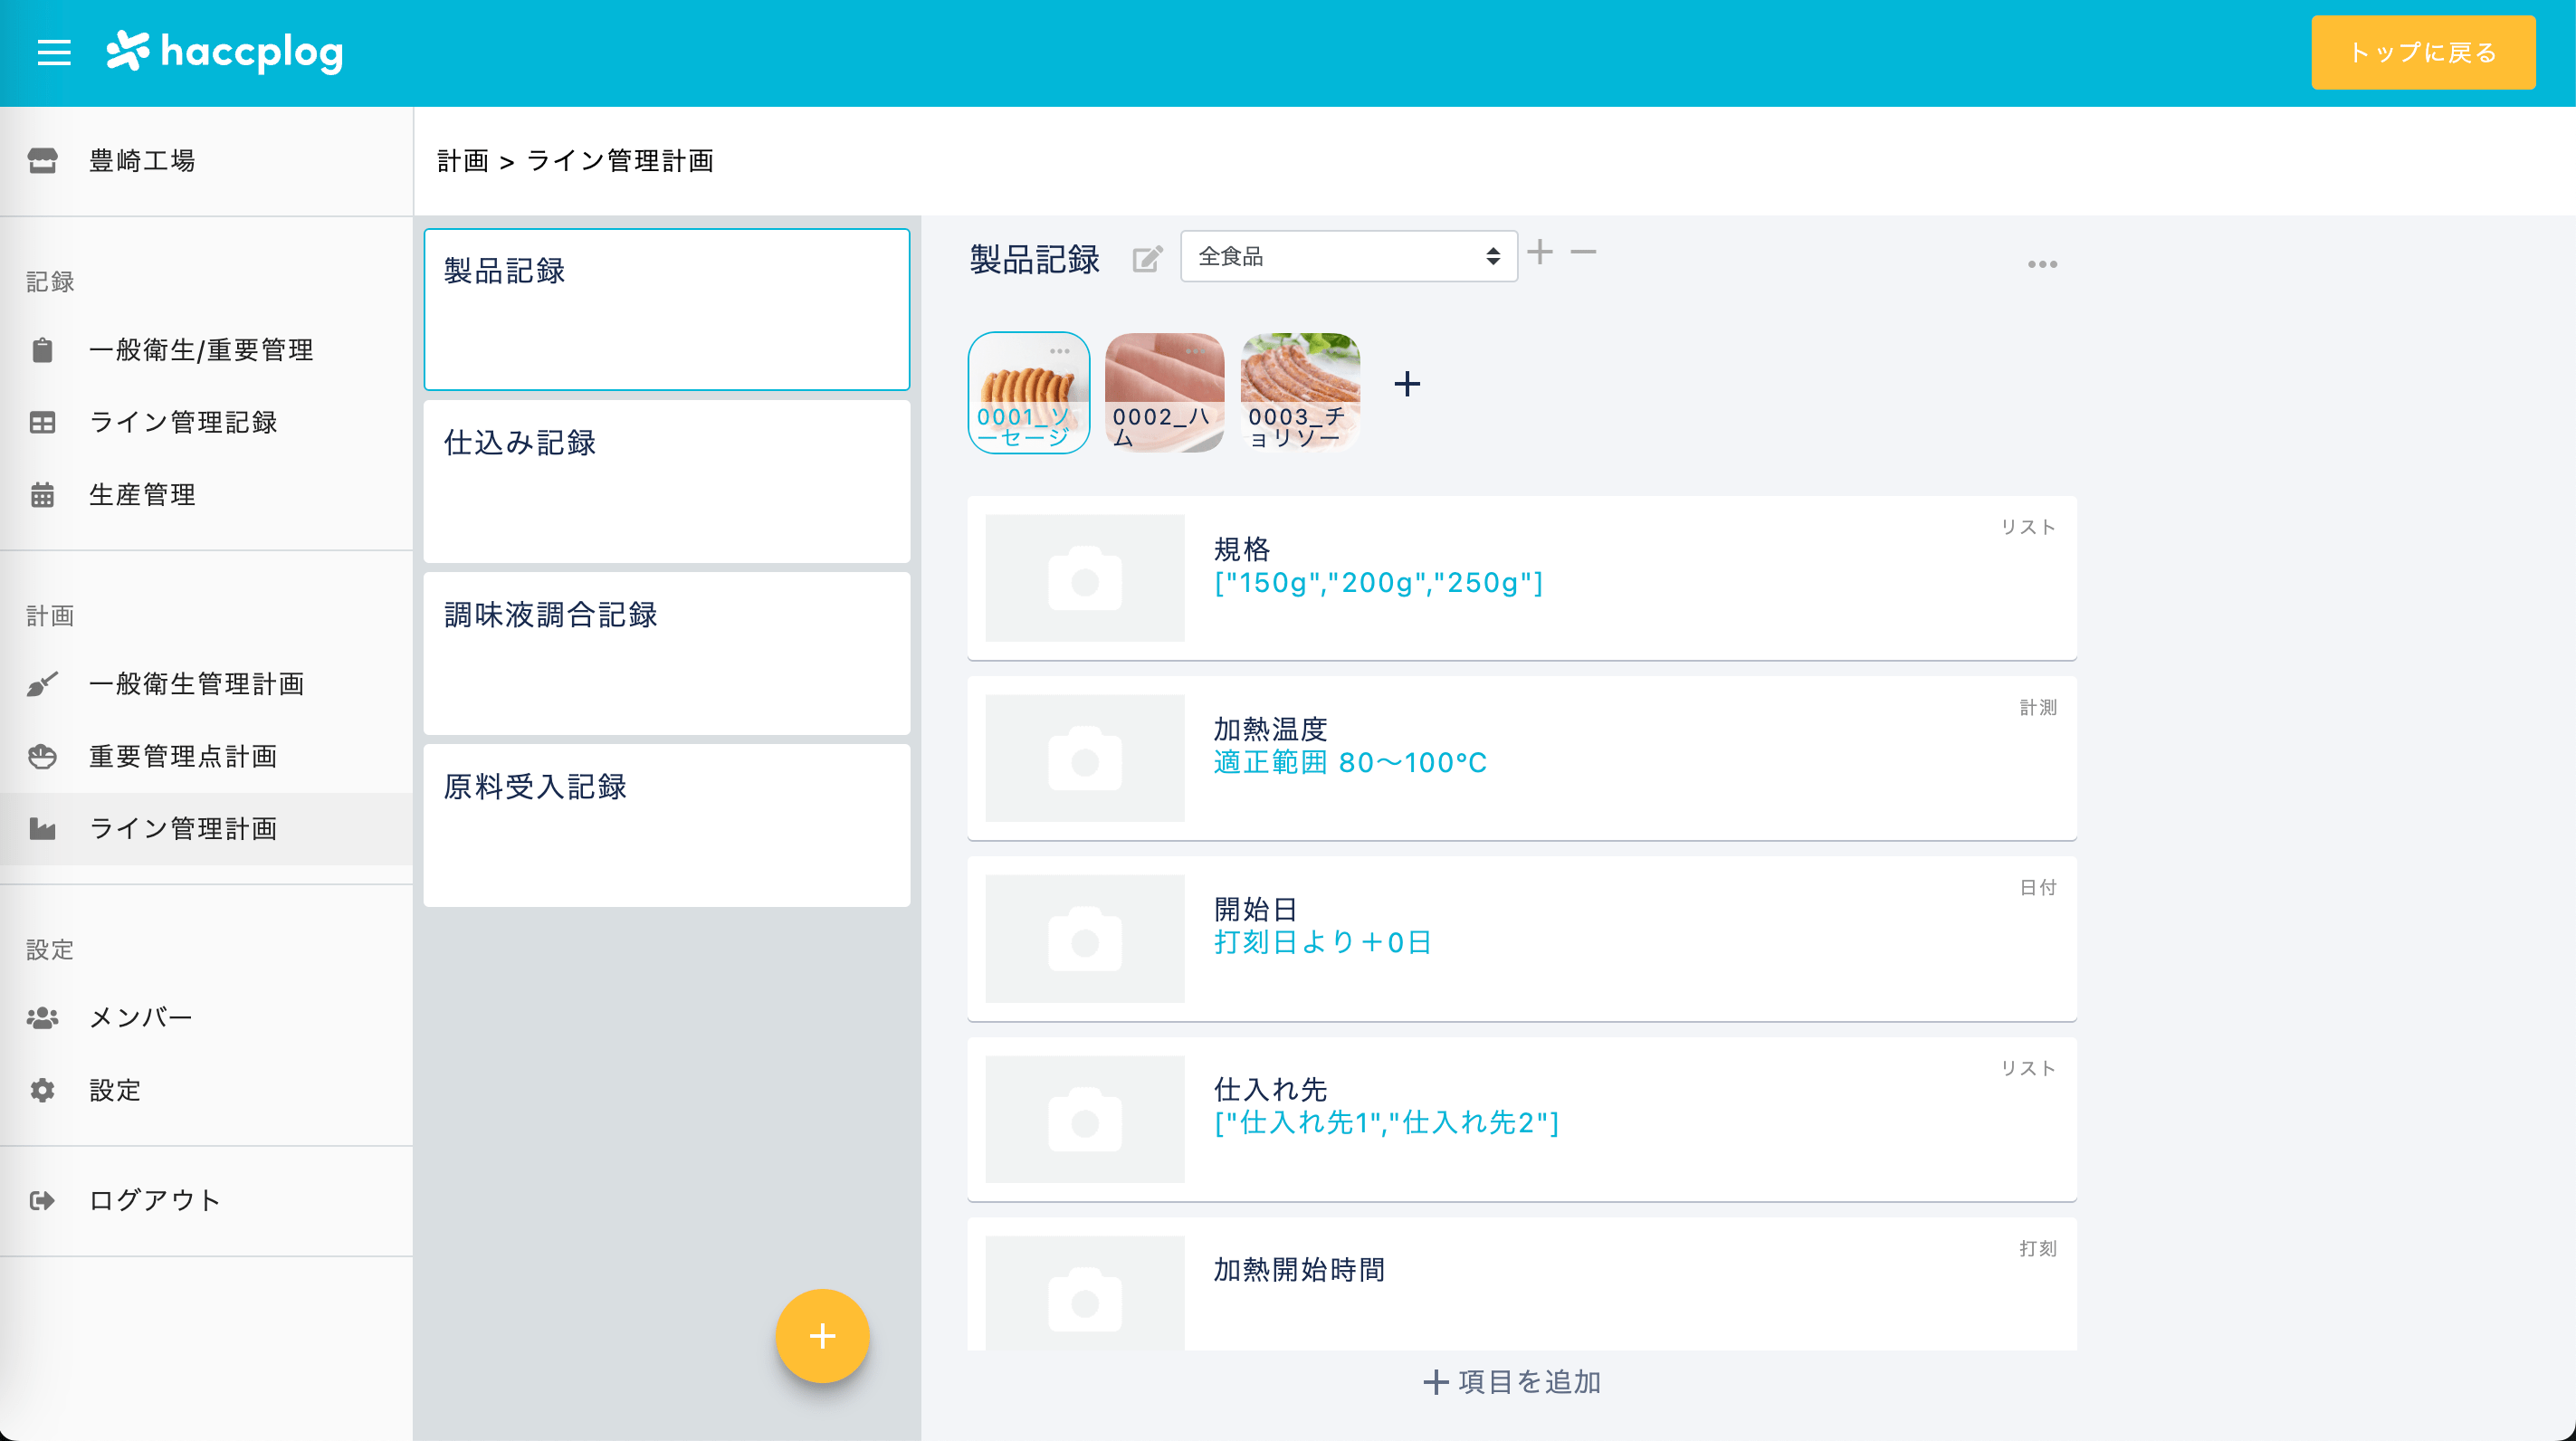
Task: Open three-dot menu on 0002 ham thumbnail
Action: pos(1196,351)
